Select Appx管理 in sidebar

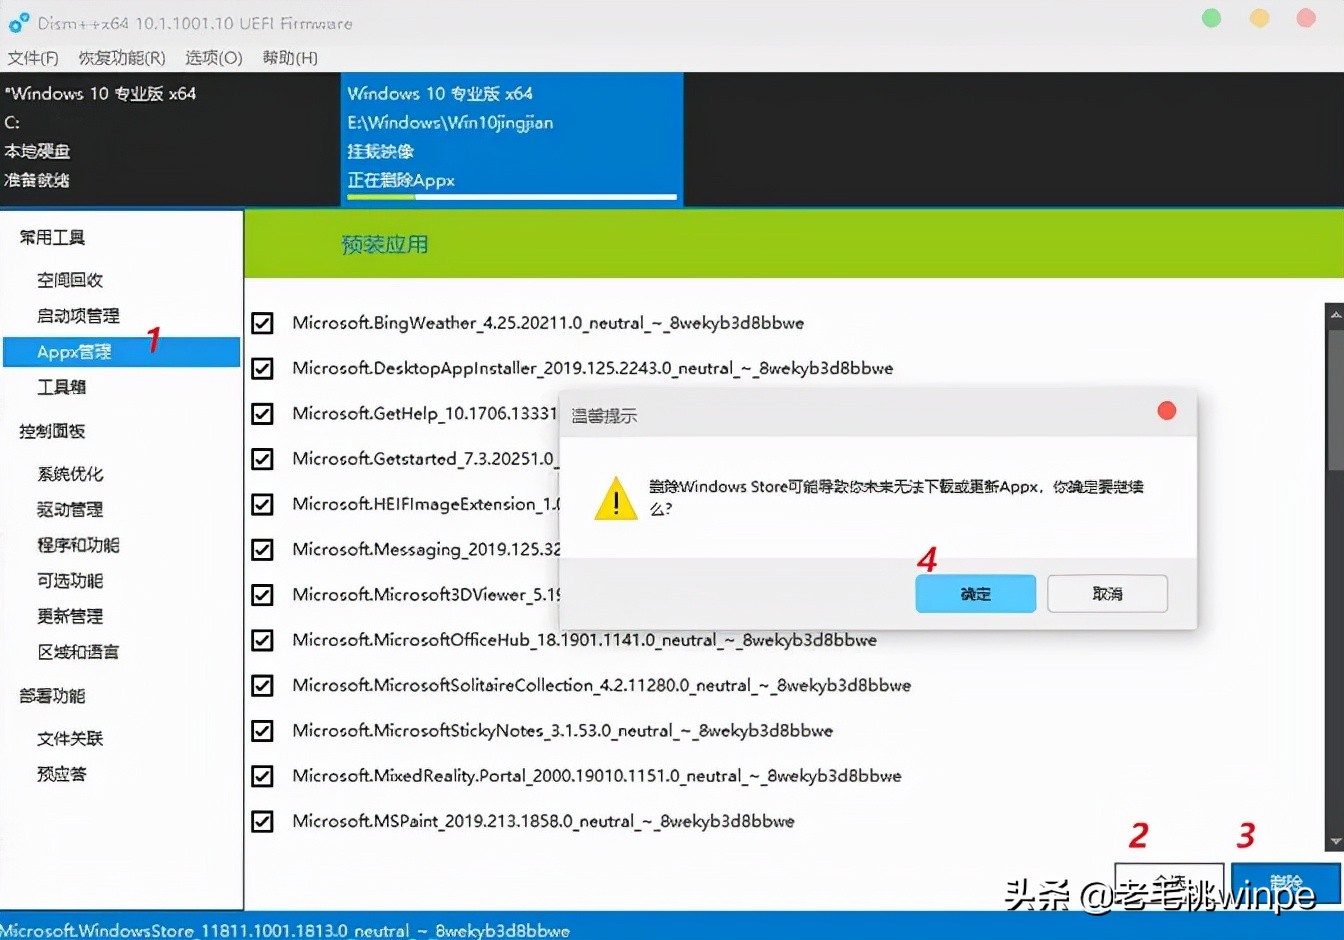click(121, 352)
